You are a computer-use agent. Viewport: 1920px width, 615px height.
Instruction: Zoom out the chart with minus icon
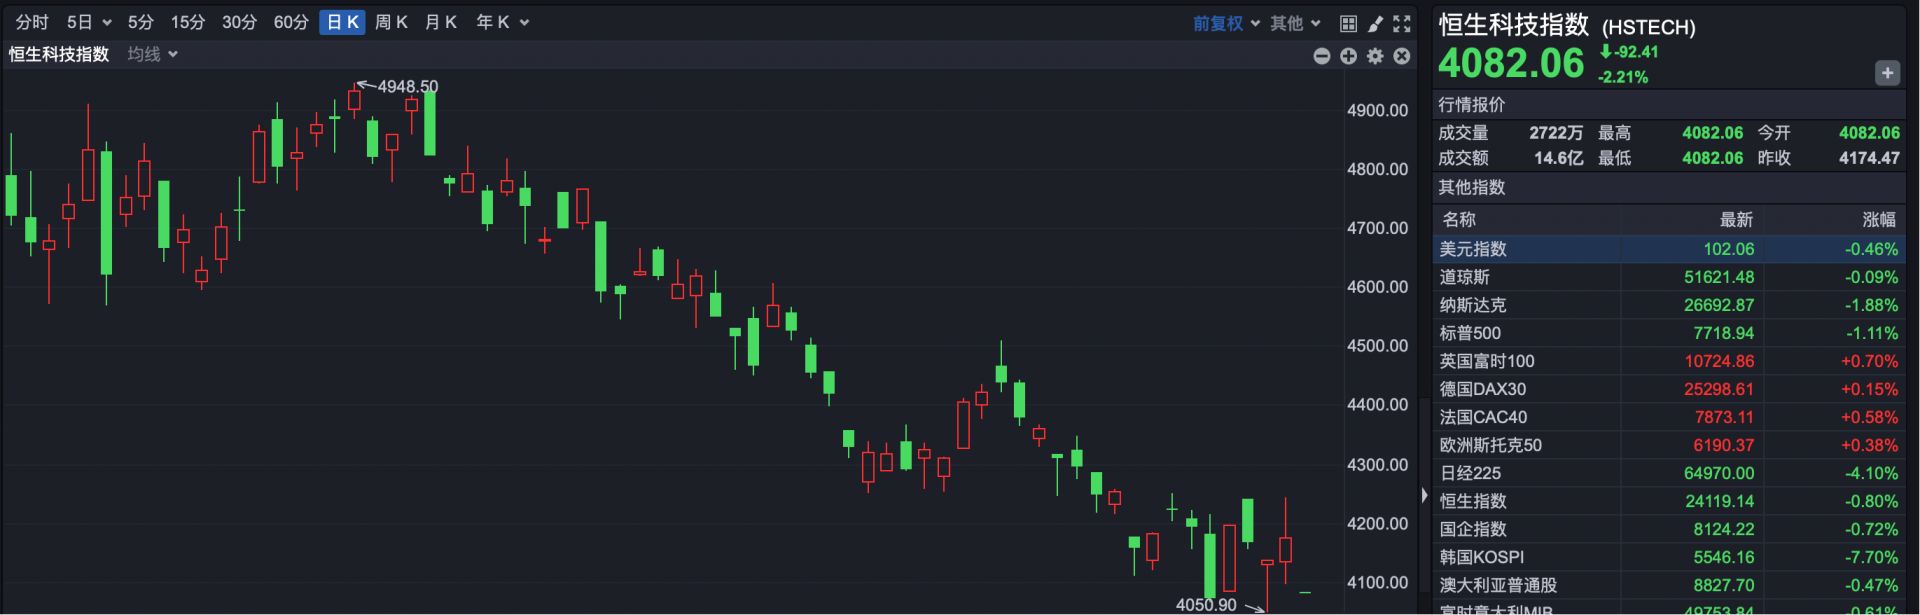pos(1322,56)
